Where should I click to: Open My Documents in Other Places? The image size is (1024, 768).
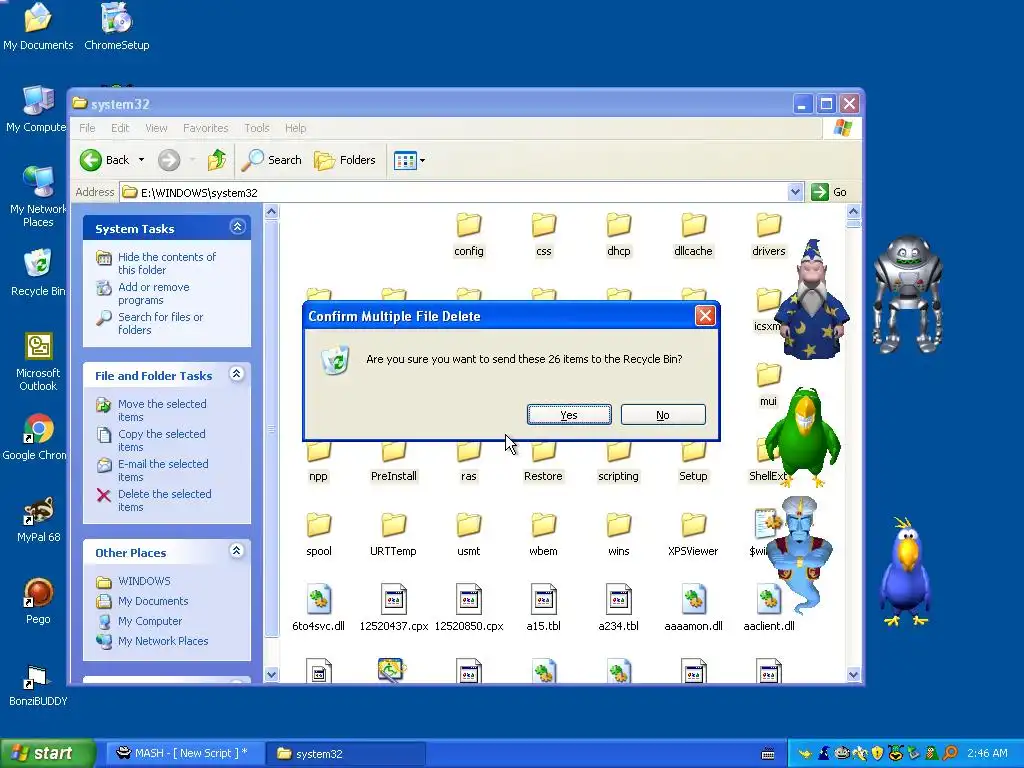[x=153, y=601]
